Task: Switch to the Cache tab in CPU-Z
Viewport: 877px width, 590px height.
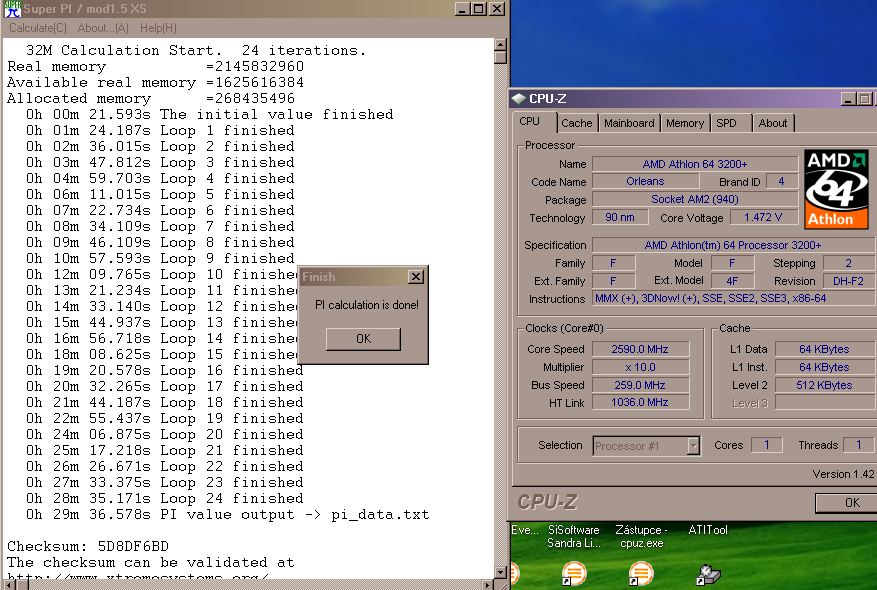Action: coord(576,123)
